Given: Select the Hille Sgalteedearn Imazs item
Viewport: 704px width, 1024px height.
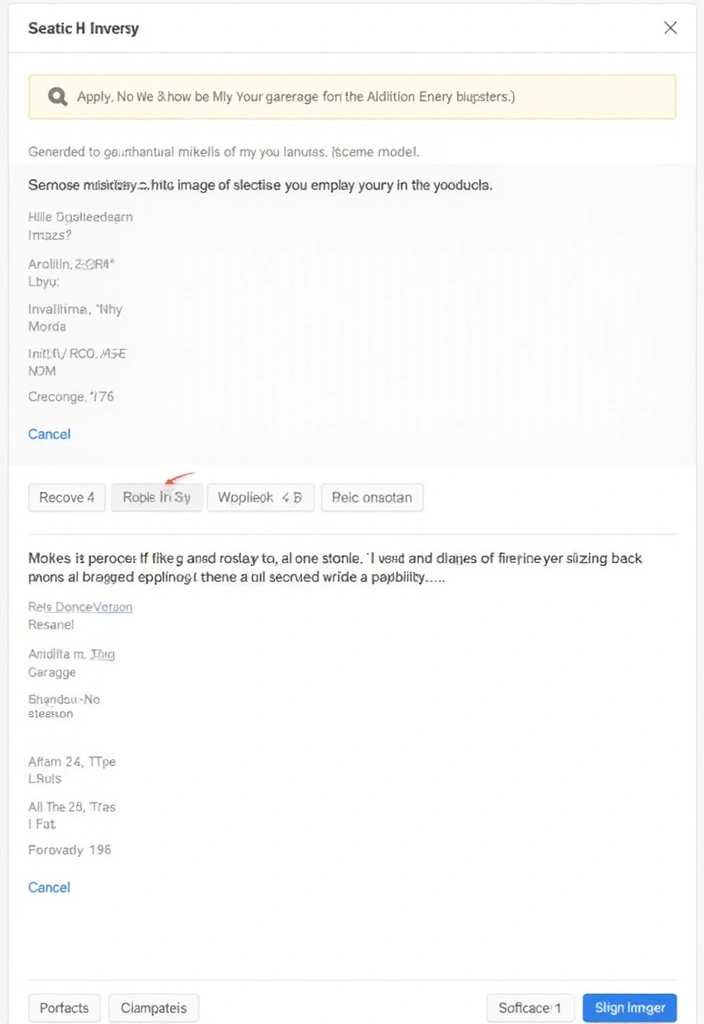Looking at the screenshot, I should coord(80,226).
